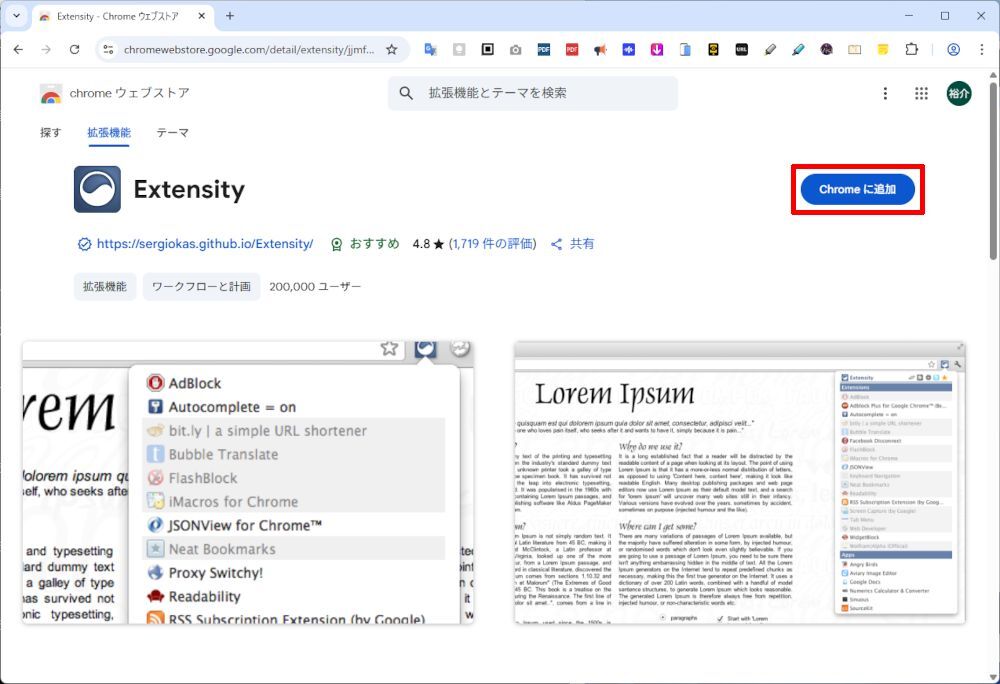Click the open book extension icon

[855, 50]
